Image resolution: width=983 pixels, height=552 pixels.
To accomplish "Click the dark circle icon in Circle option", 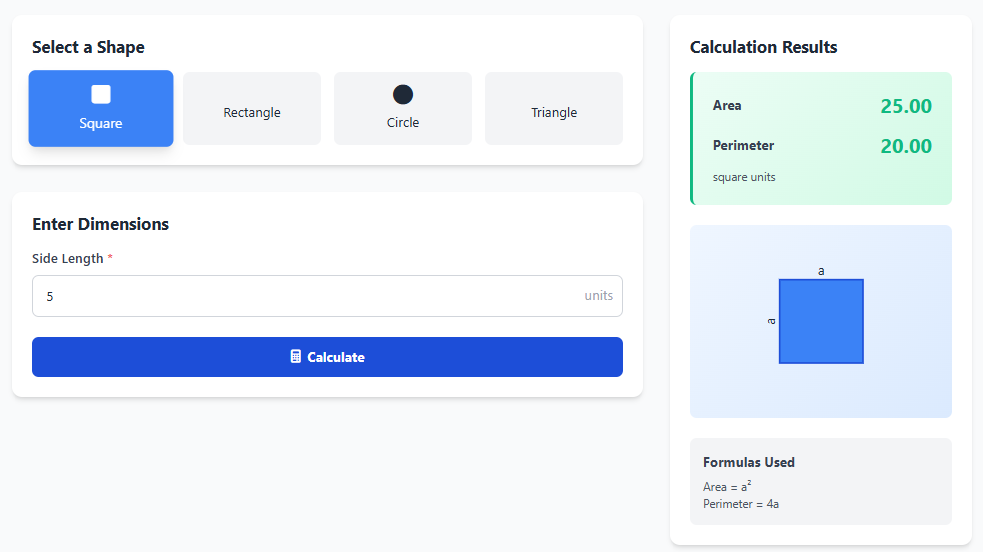I will (403, 94).
